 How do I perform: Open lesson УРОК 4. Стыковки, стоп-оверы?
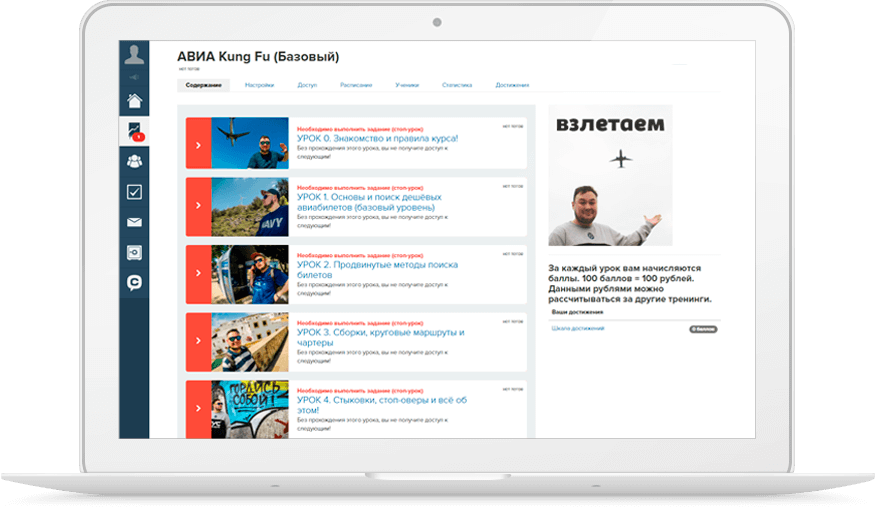(x=382, y=405)
